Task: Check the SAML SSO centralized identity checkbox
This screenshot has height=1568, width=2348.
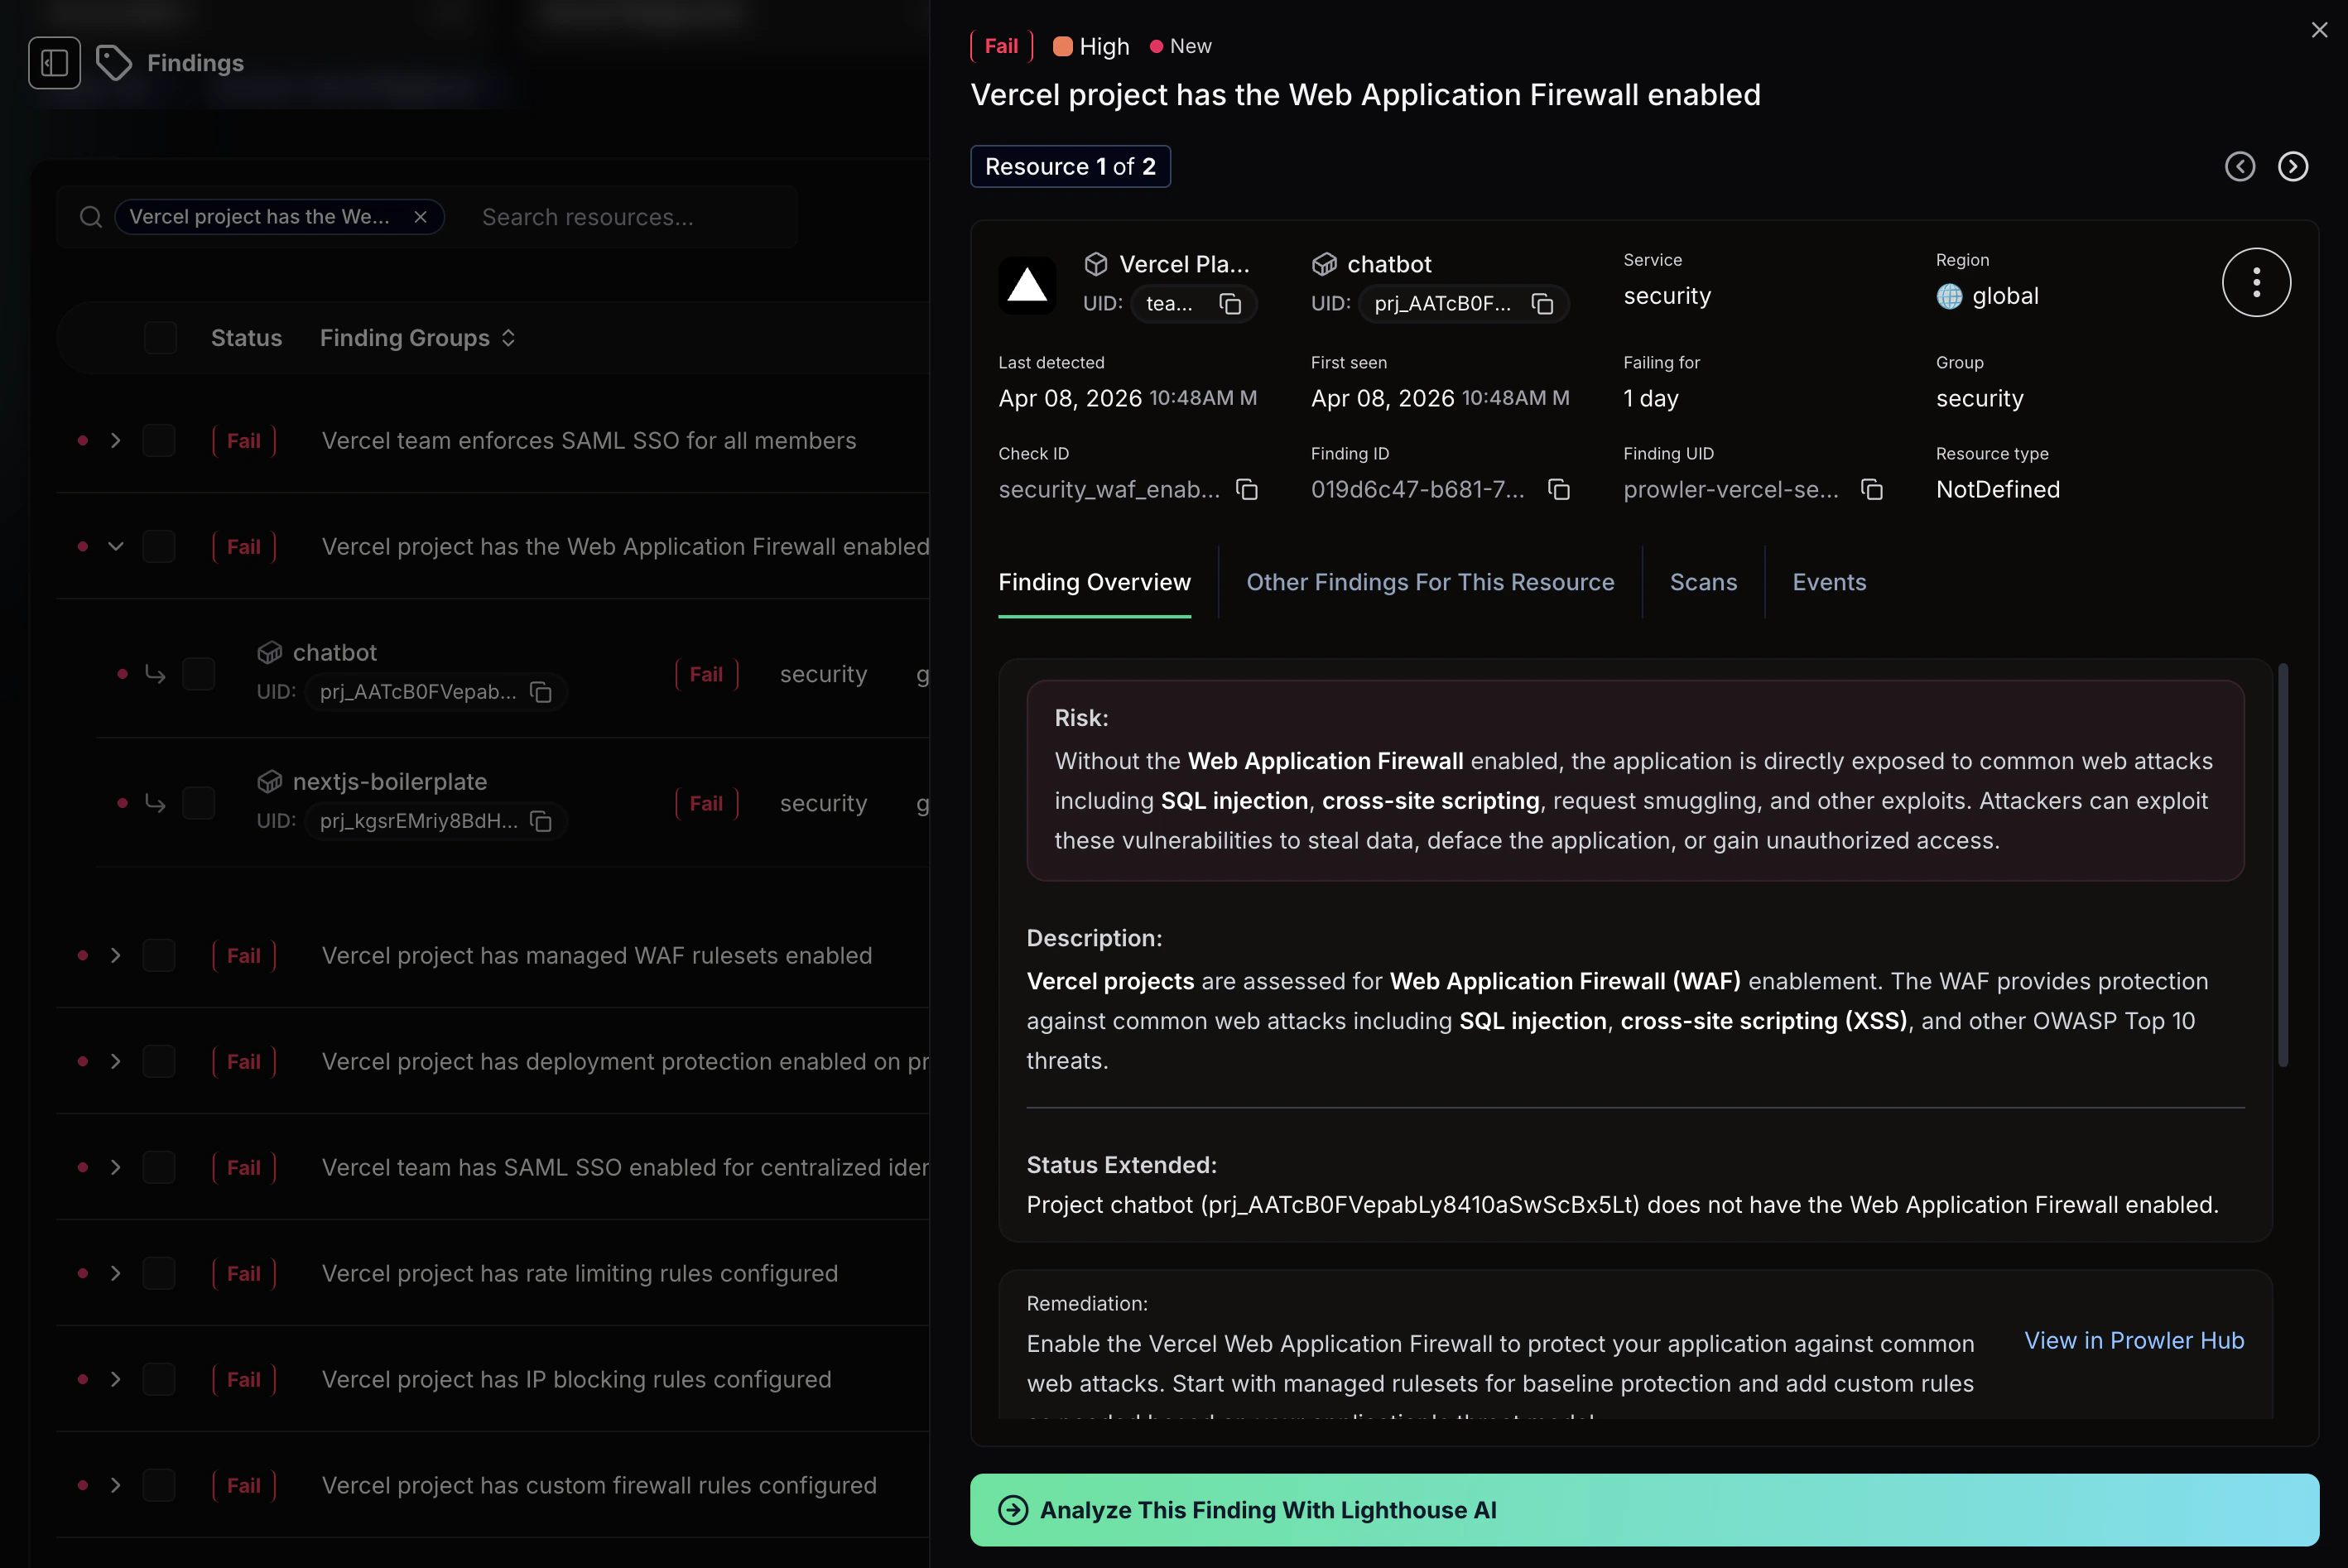Action: [x=159, y=1168]
